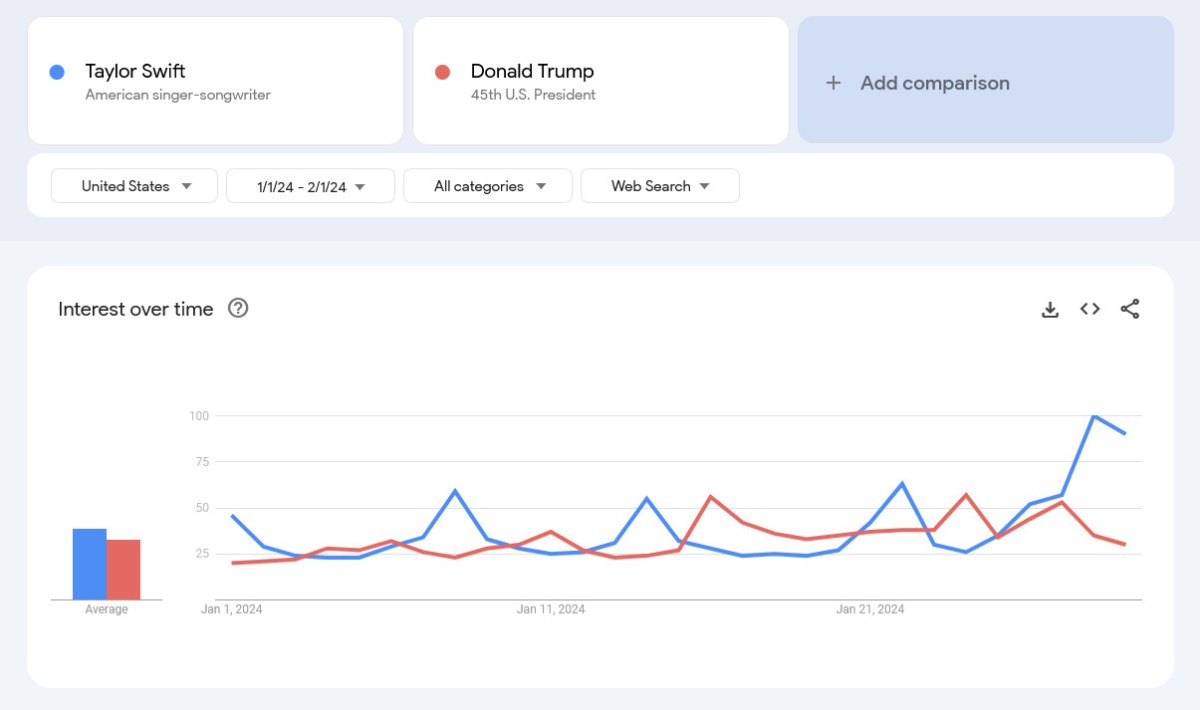Click the peak of the blue trend line
This screenshot has width=1200, height=710.
click(1094, 417)
